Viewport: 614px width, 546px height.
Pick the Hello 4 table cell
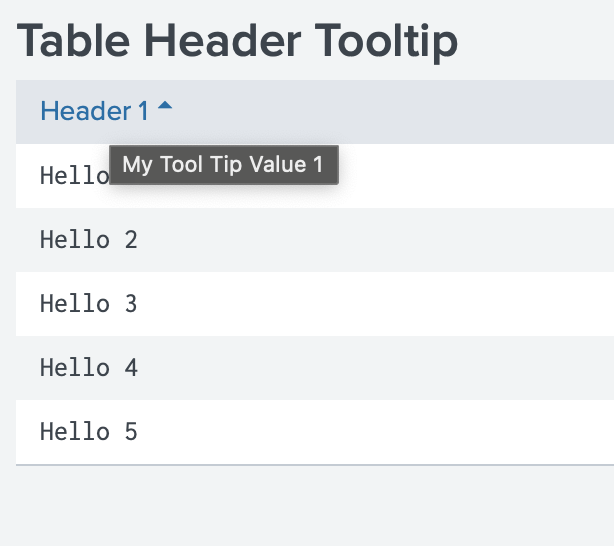click(88, 368)
